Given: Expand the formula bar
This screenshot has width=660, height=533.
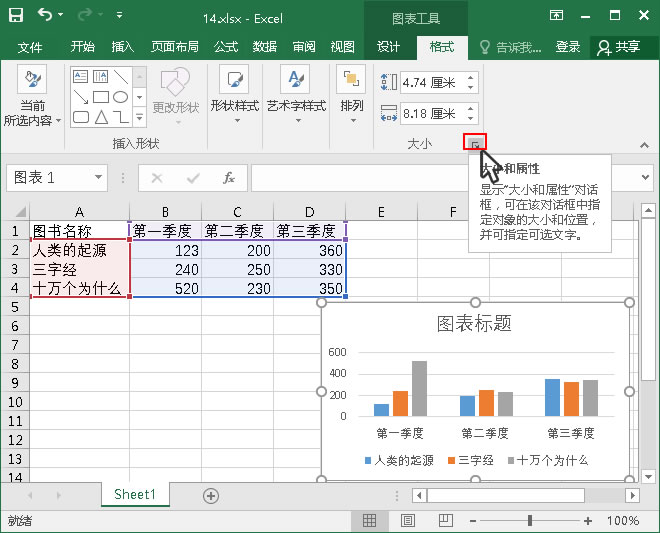Looking at the screenshot, I should 646,177.
